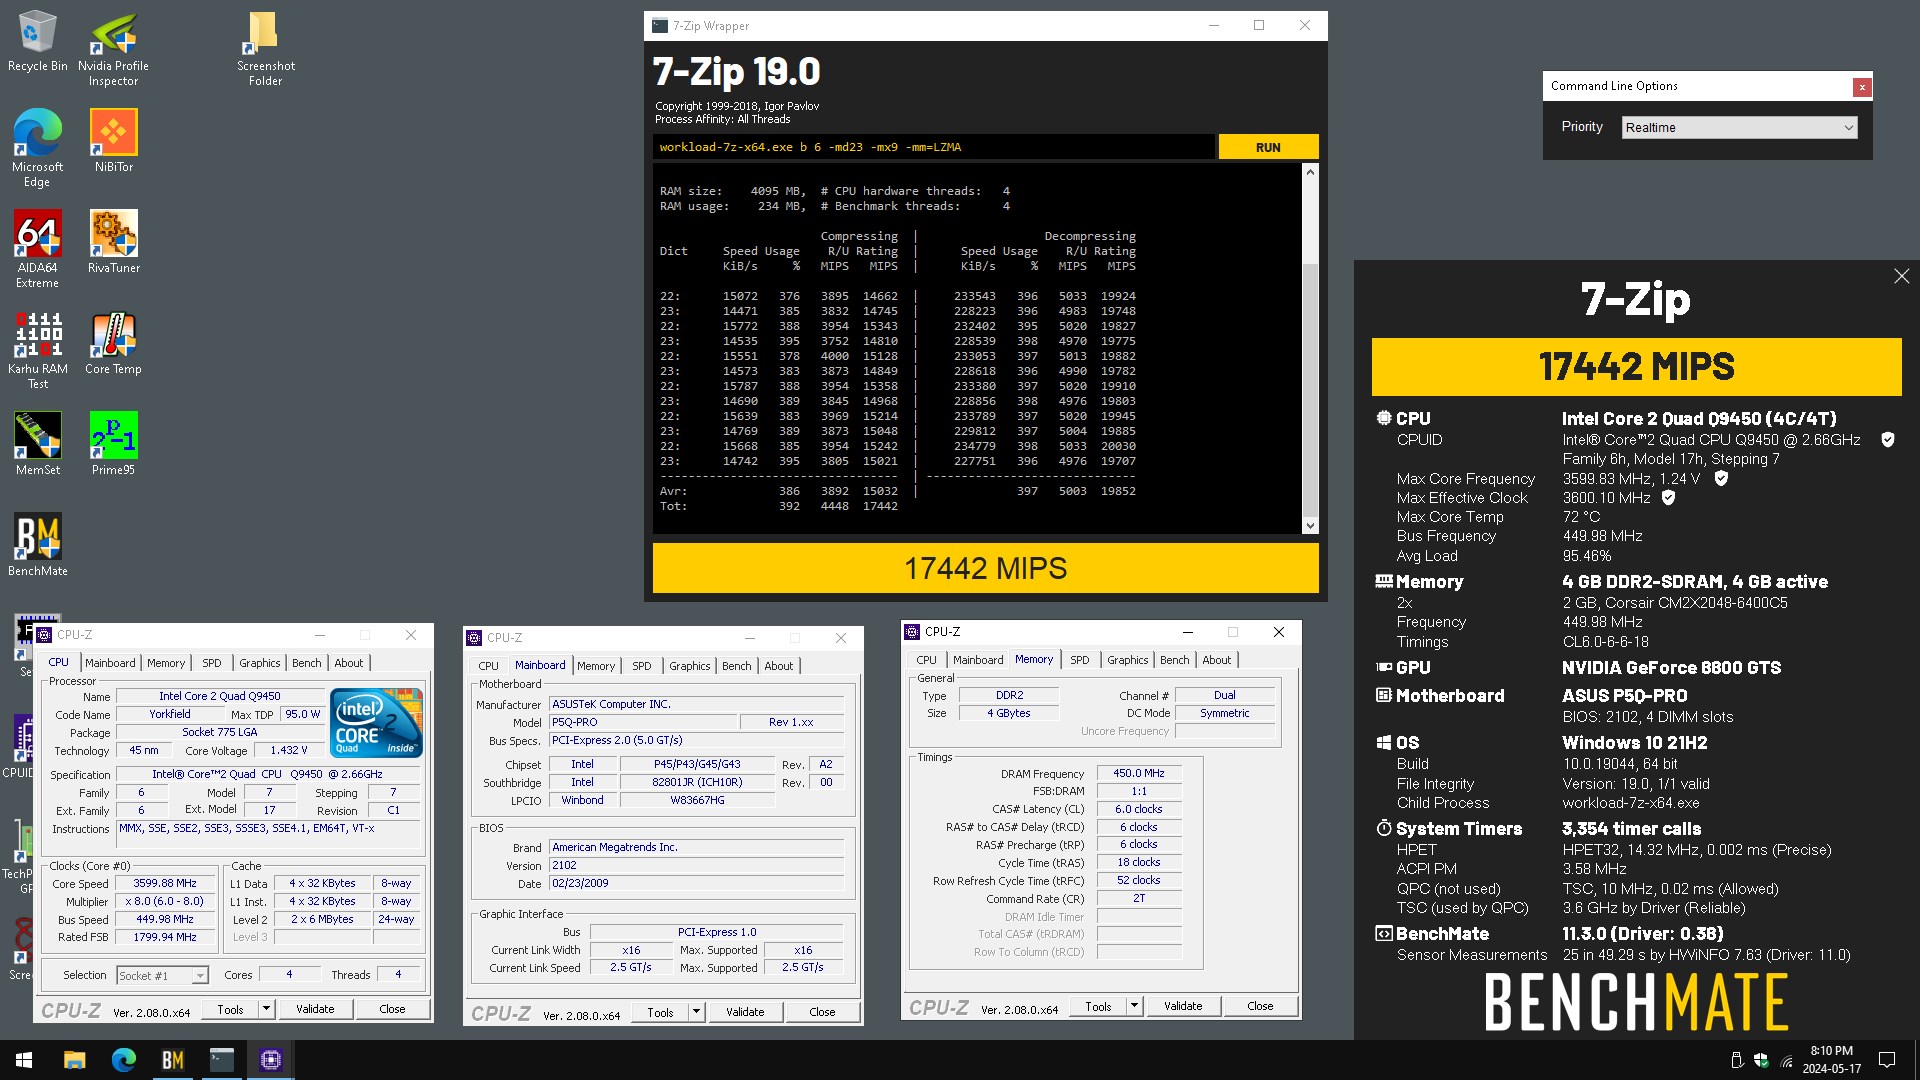The height and width of the screenshot is (1080, 1920).
Task: Click shield icon next to Max Core Frequency
Action: tap(1721, 479)
